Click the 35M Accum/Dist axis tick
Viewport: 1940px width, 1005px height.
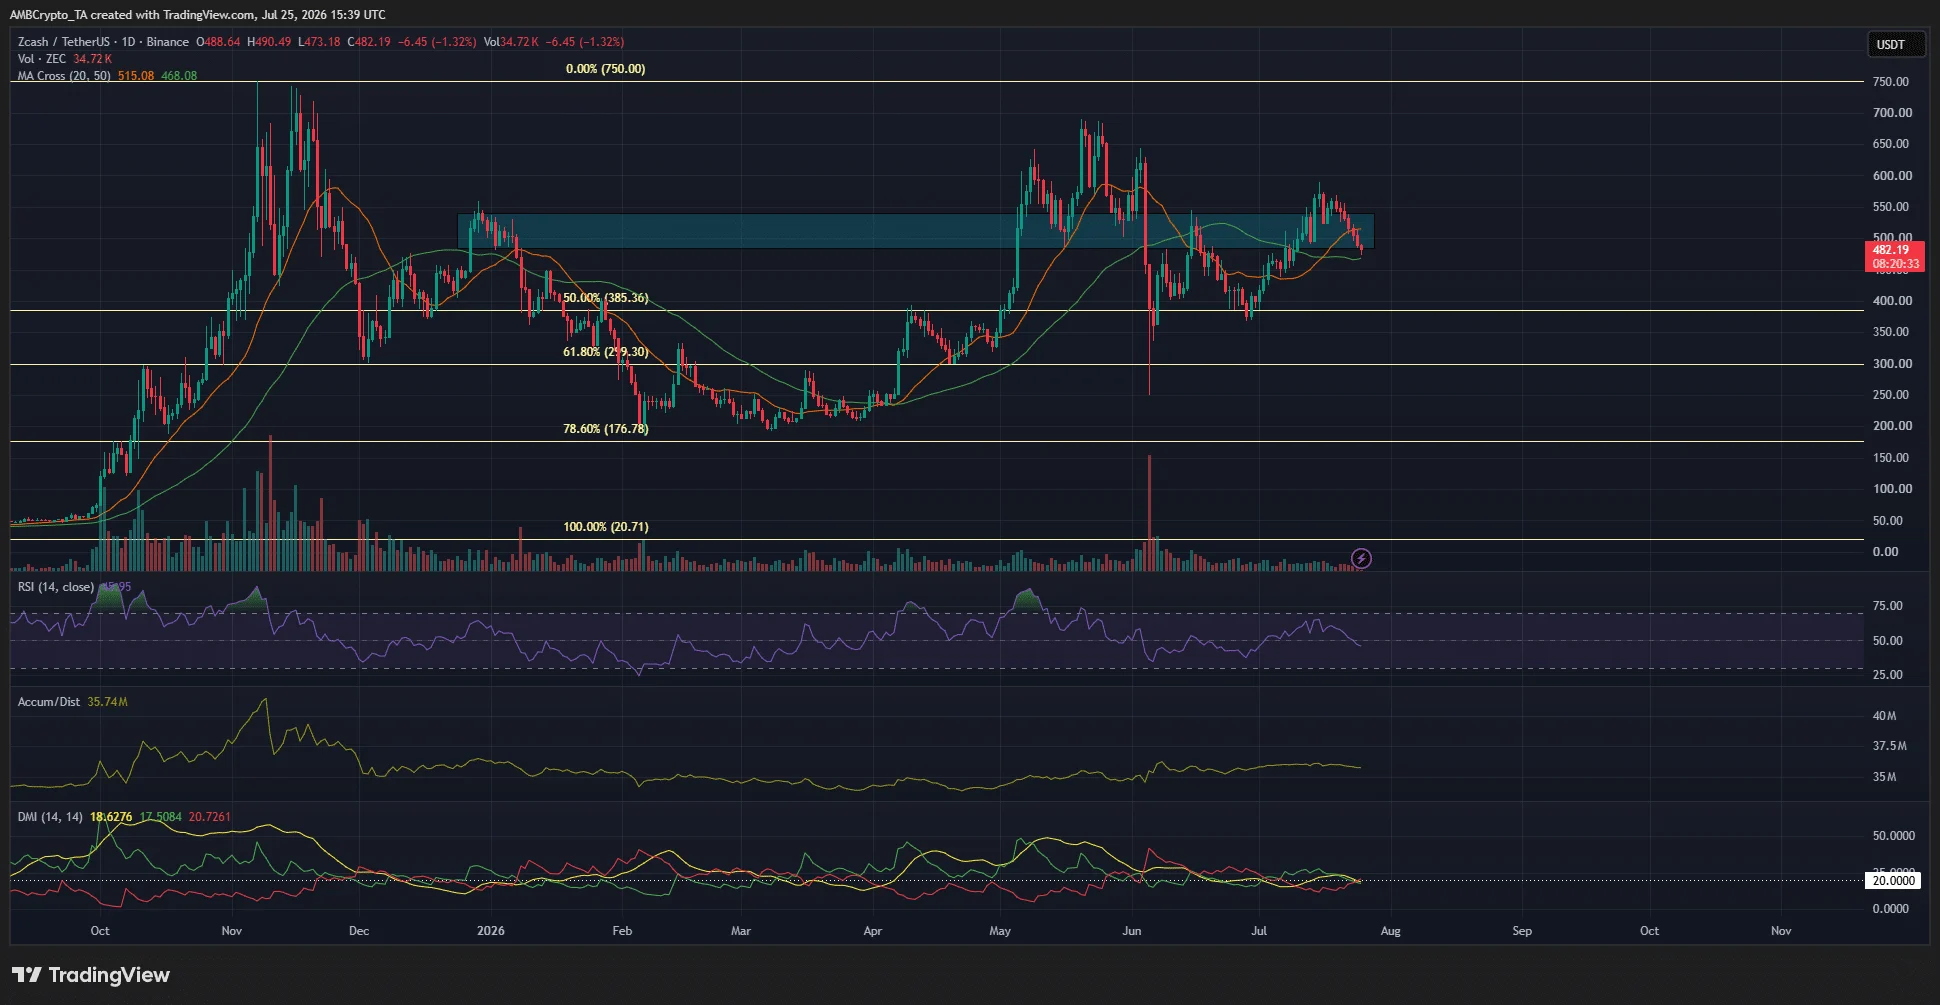click(1884, 777)
